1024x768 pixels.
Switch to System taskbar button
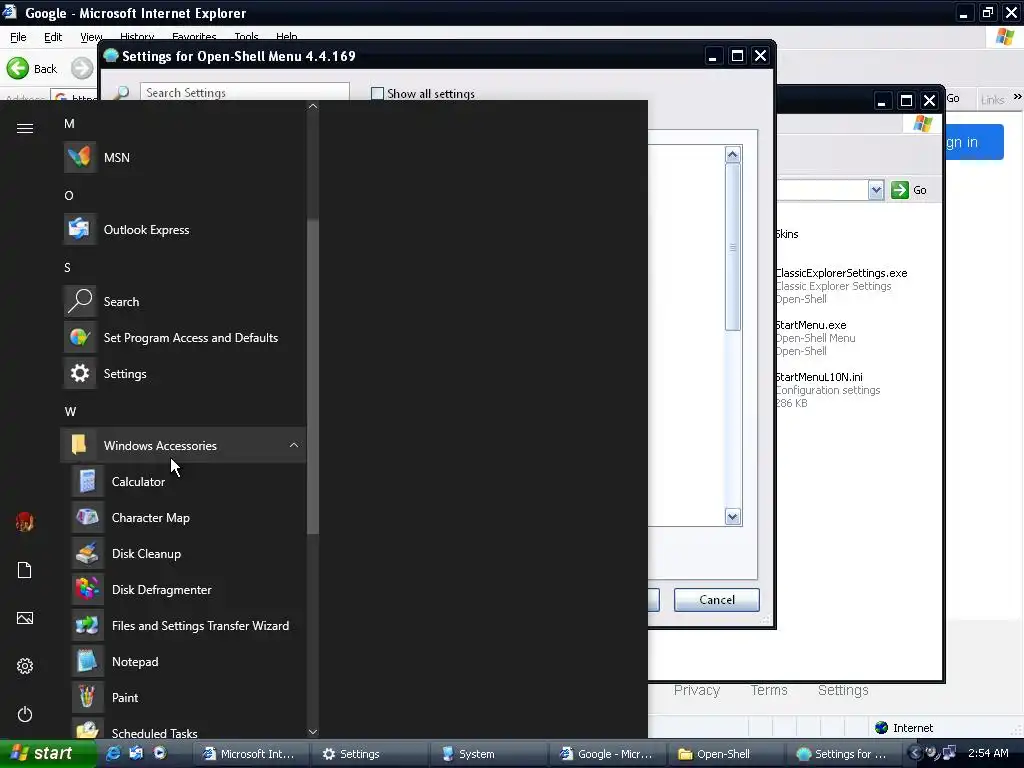click(x=490, y=754)
